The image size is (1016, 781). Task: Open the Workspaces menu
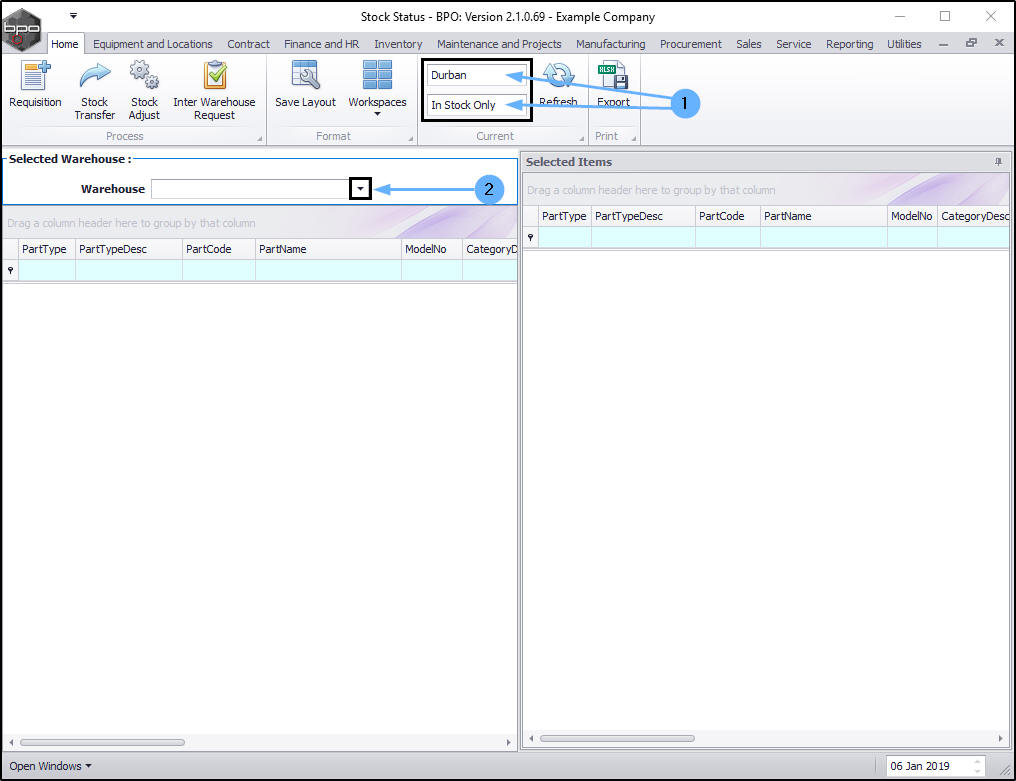point(377,89)
